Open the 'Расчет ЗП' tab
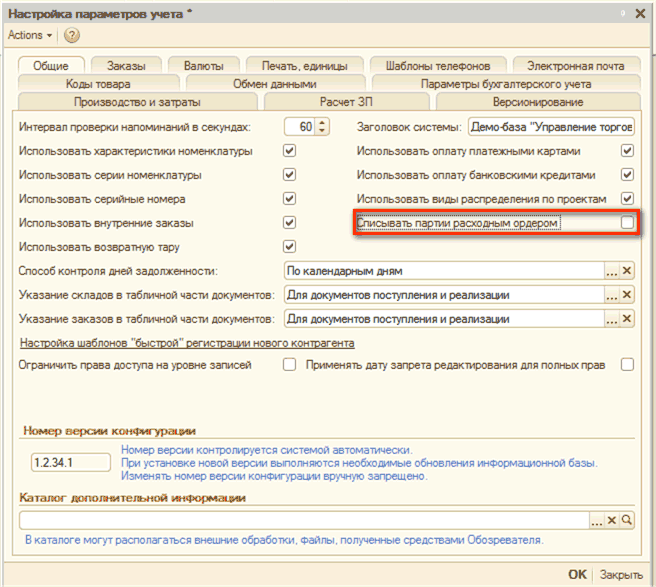Image resolution: width=656 pixels, height=587 pixels. click(347, 102)
